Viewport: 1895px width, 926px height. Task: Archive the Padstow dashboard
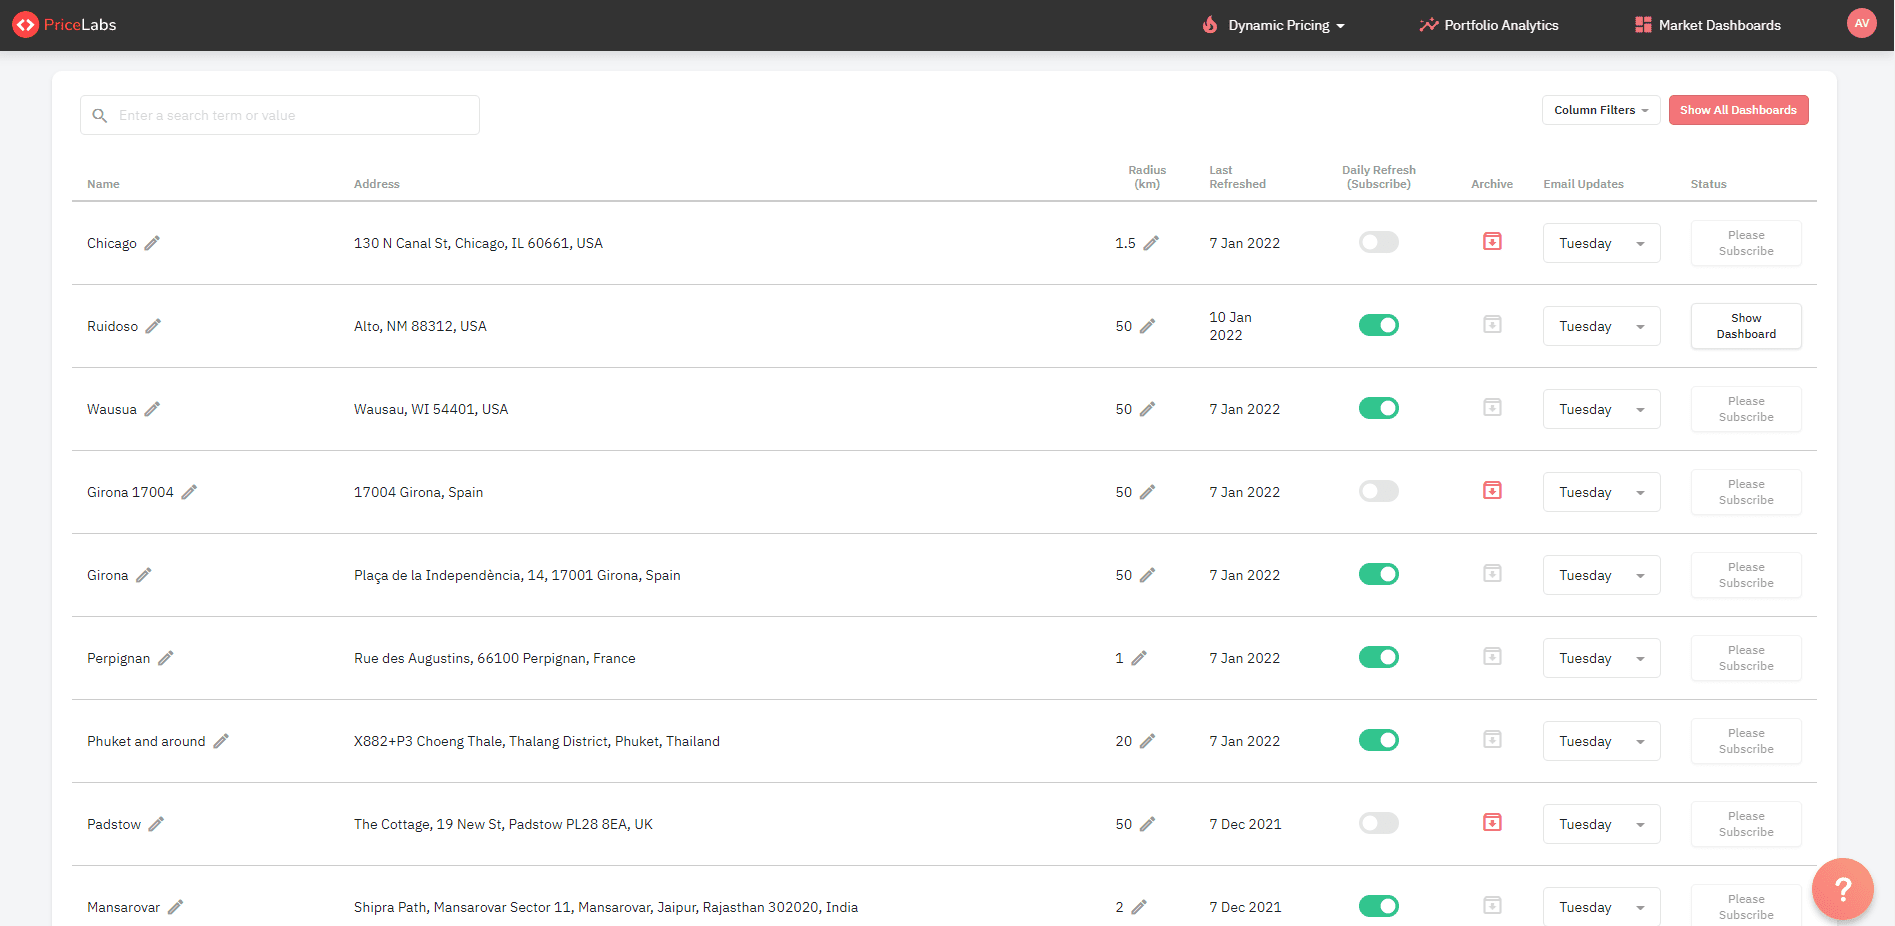click(1492, 822)
